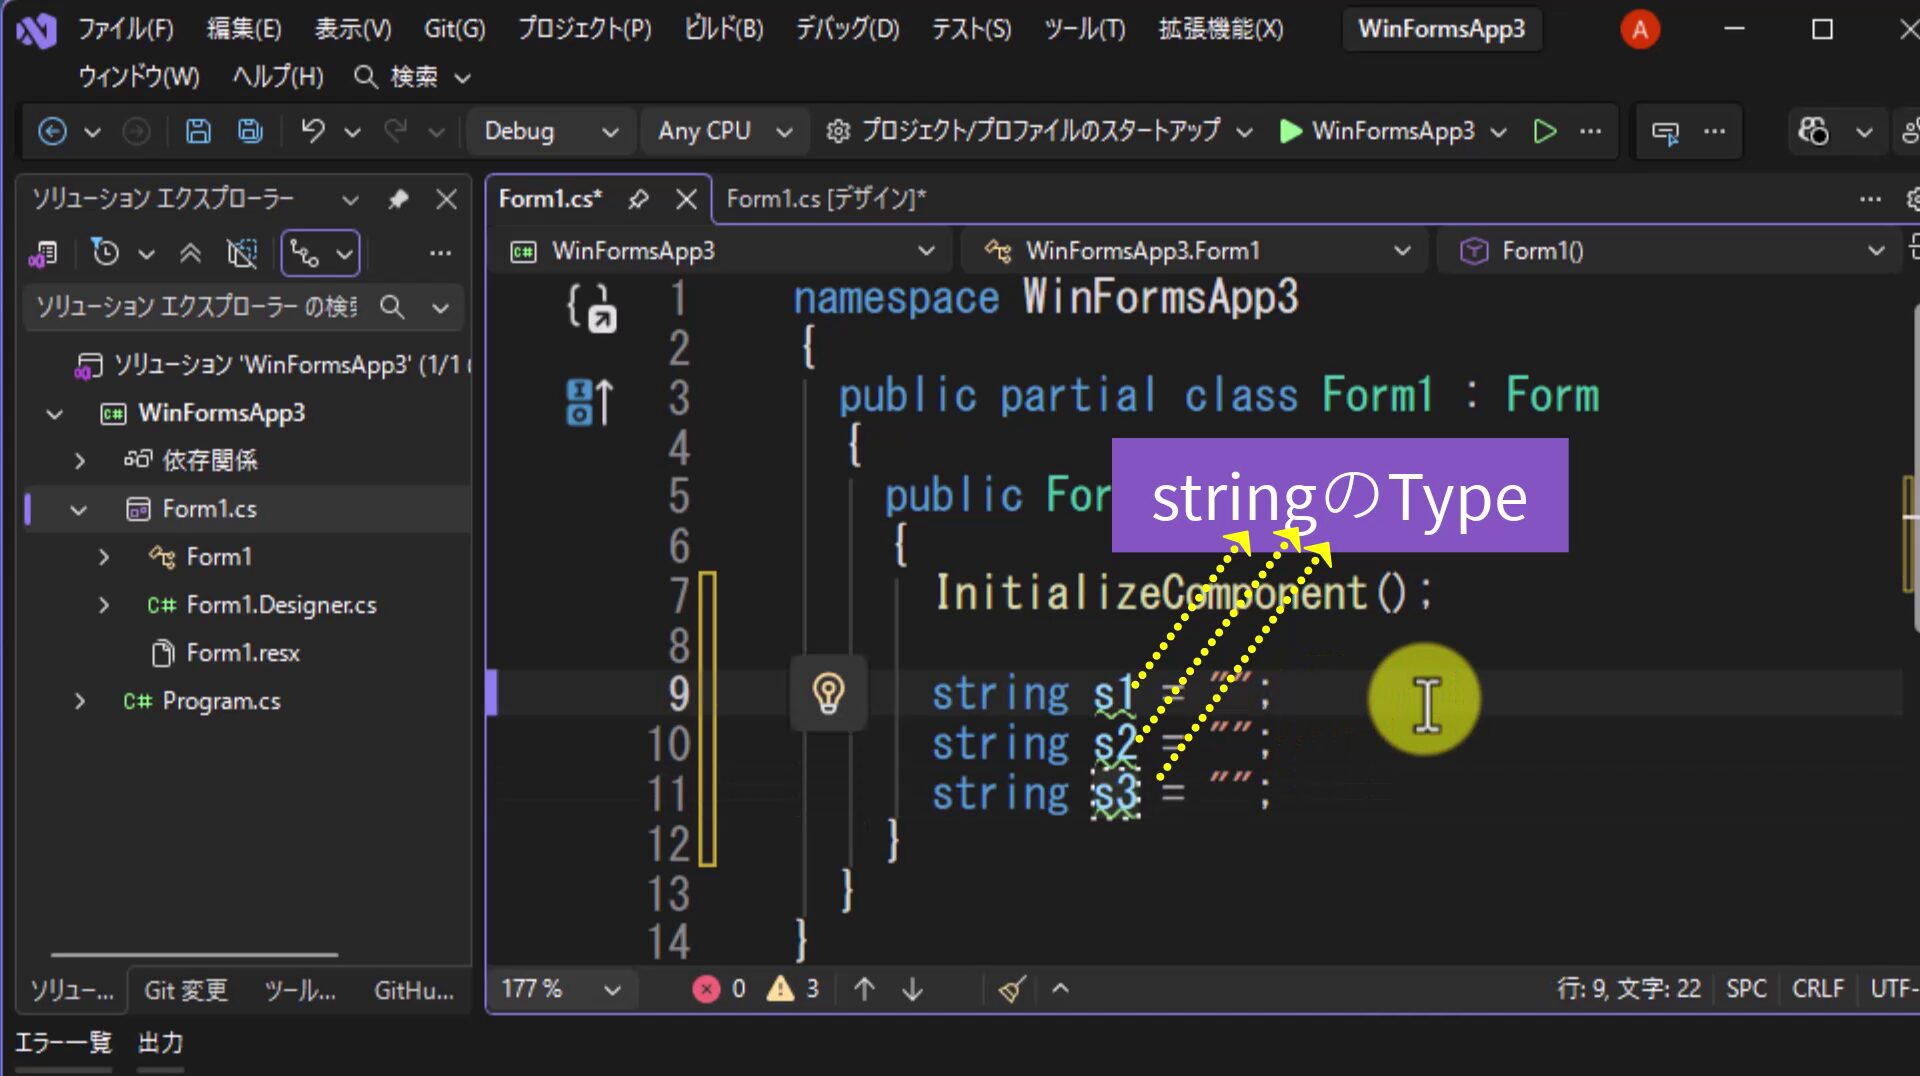Select Form1.resx in Solution Explorer
1920x1076 pixels.
(243, 653)
